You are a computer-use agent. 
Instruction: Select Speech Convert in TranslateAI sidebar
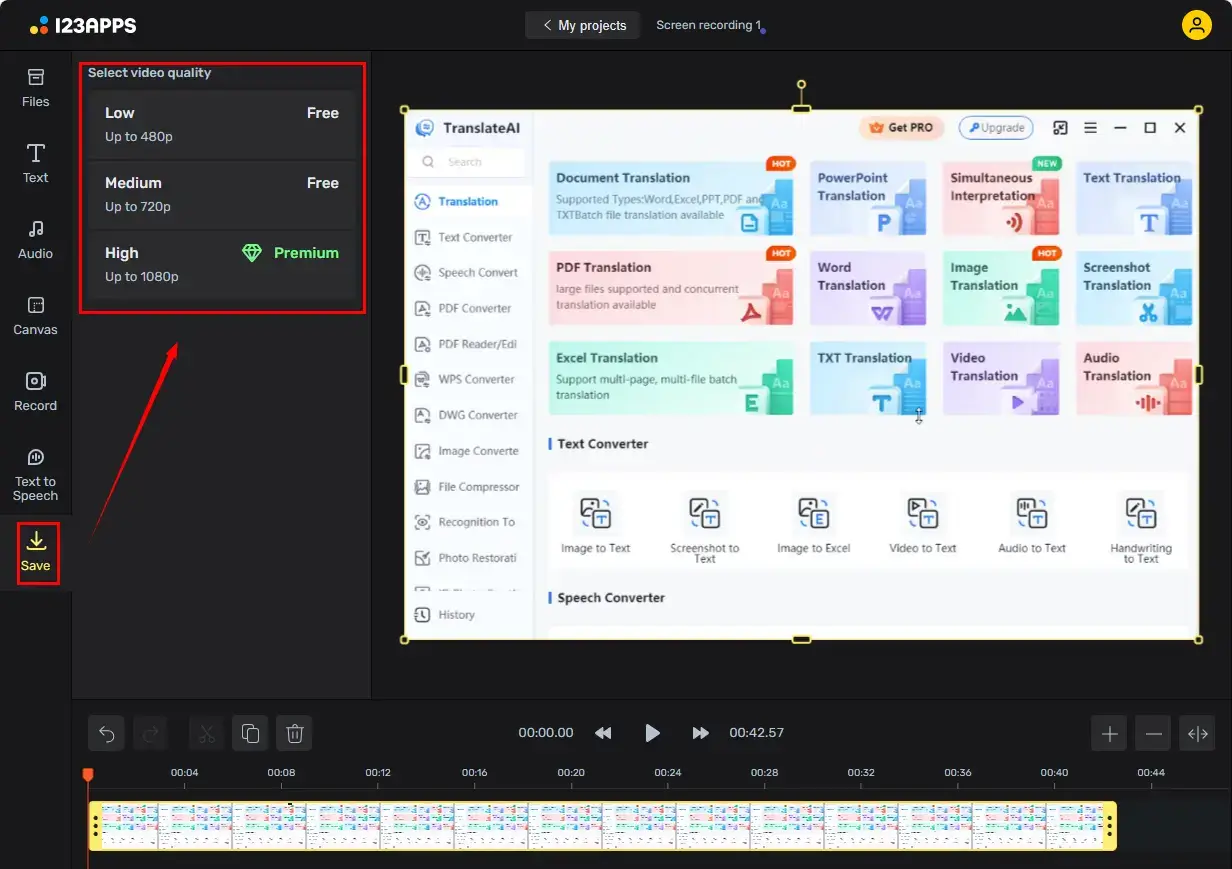(x=467, y=272)
